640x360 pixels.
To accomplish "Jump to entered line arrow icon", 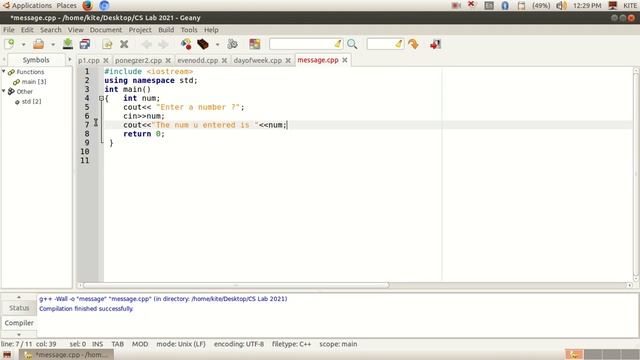I will (x=413, y=44).
